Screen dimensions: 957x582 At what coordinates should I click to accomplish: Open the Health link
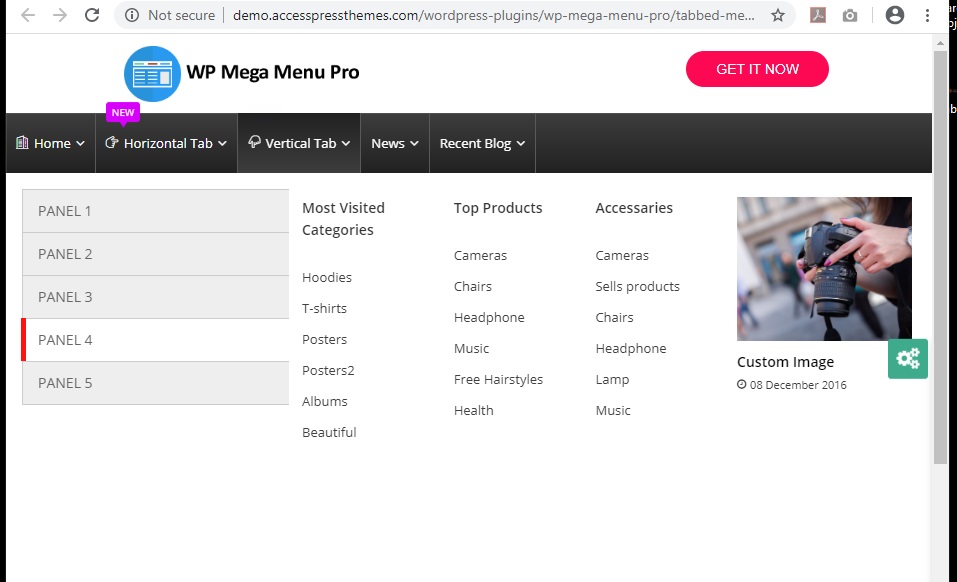[474, 411]
